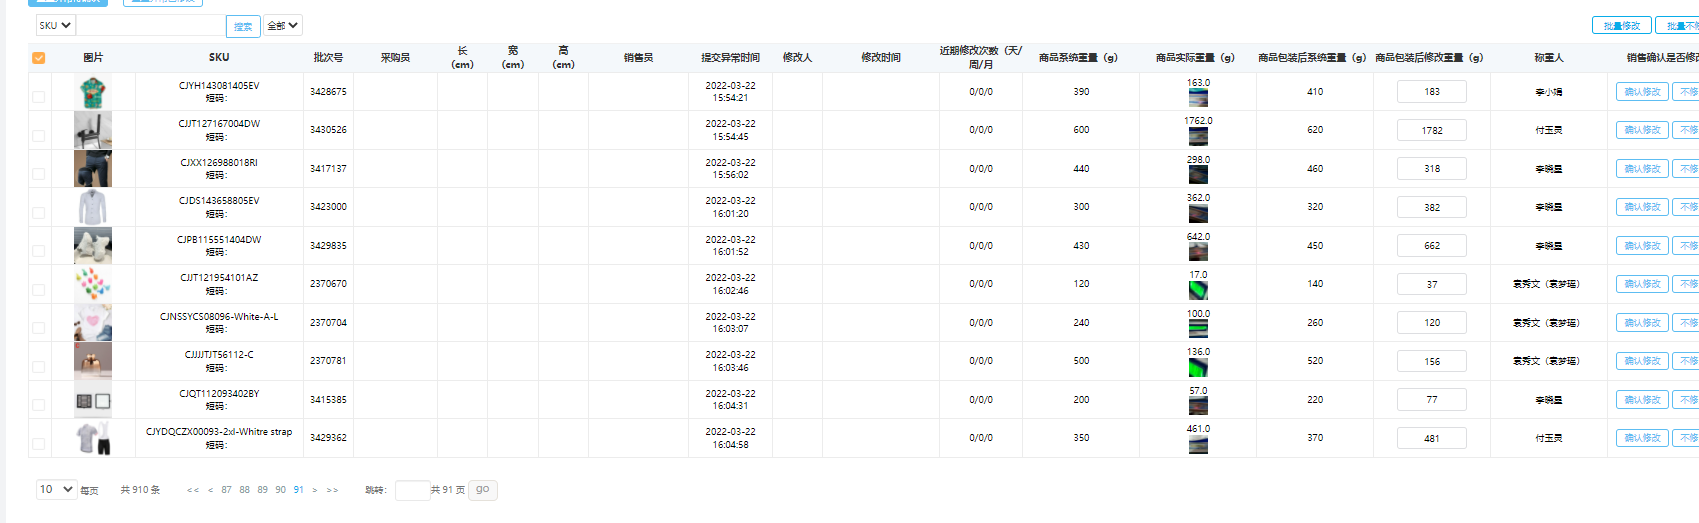Click the 搜索 search button
The image size is (1699, 523).
243,27
